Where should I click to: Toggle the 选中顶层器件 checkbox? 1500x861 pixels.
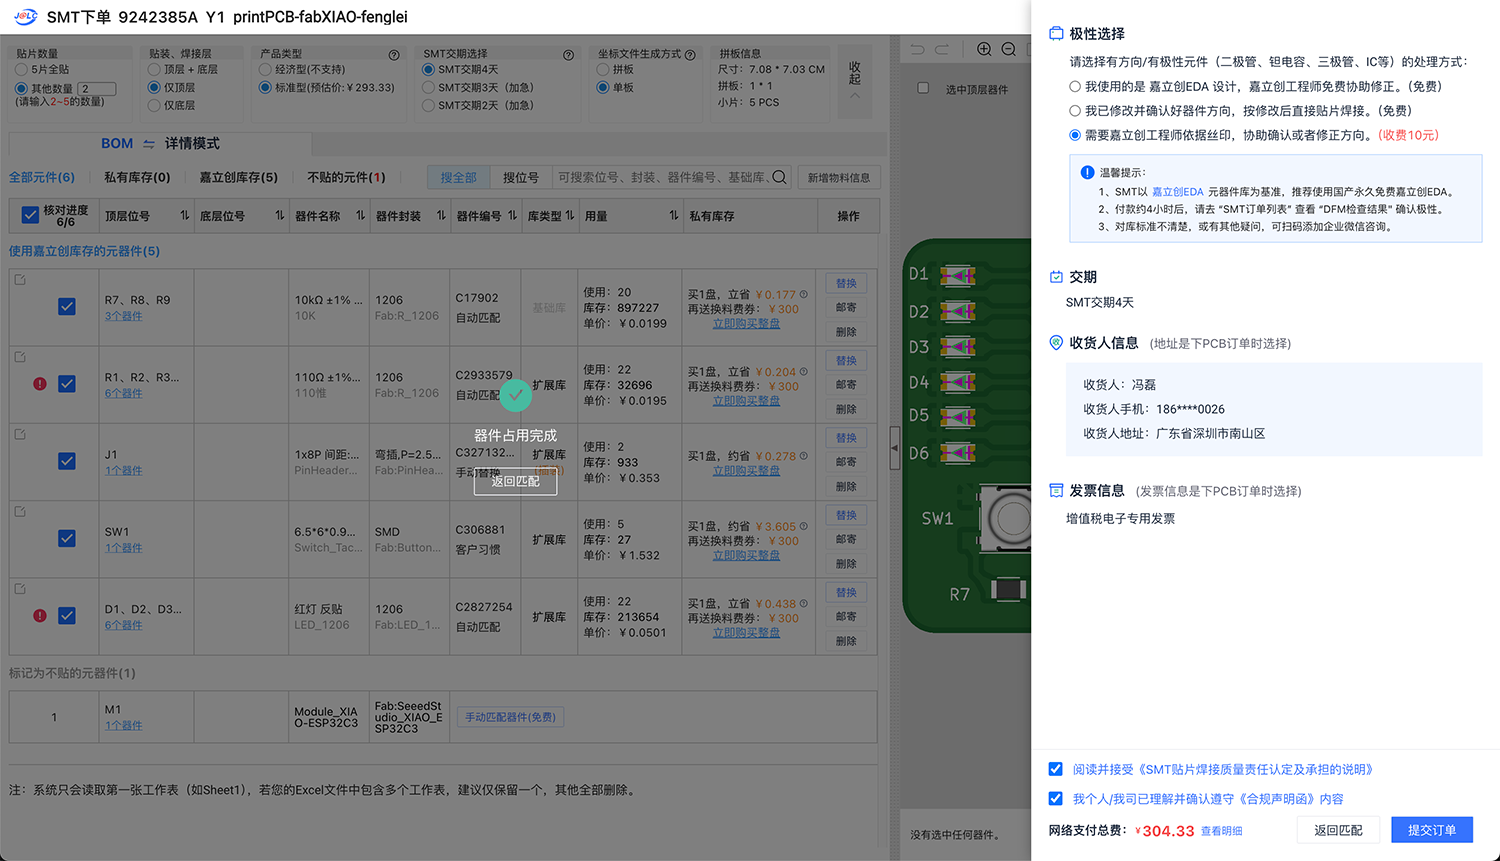(x=923, y=88)
